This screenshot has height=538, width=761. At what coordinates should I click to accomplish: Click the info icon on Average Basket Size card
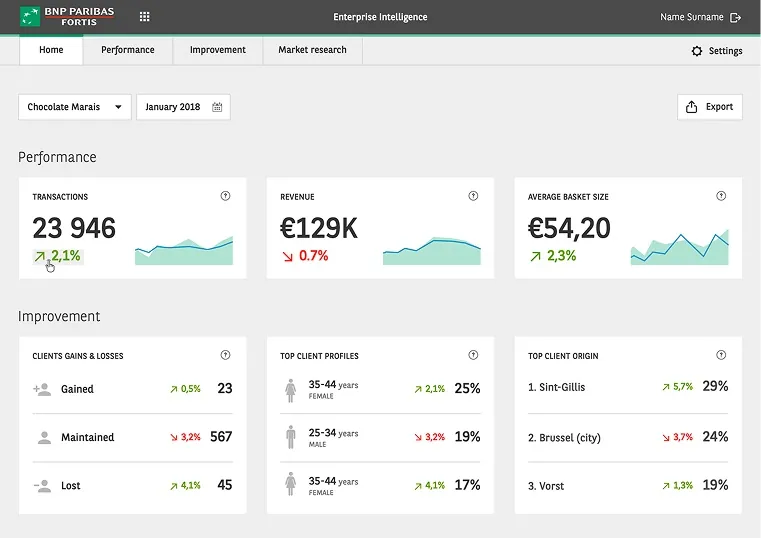tap(721, 196)
